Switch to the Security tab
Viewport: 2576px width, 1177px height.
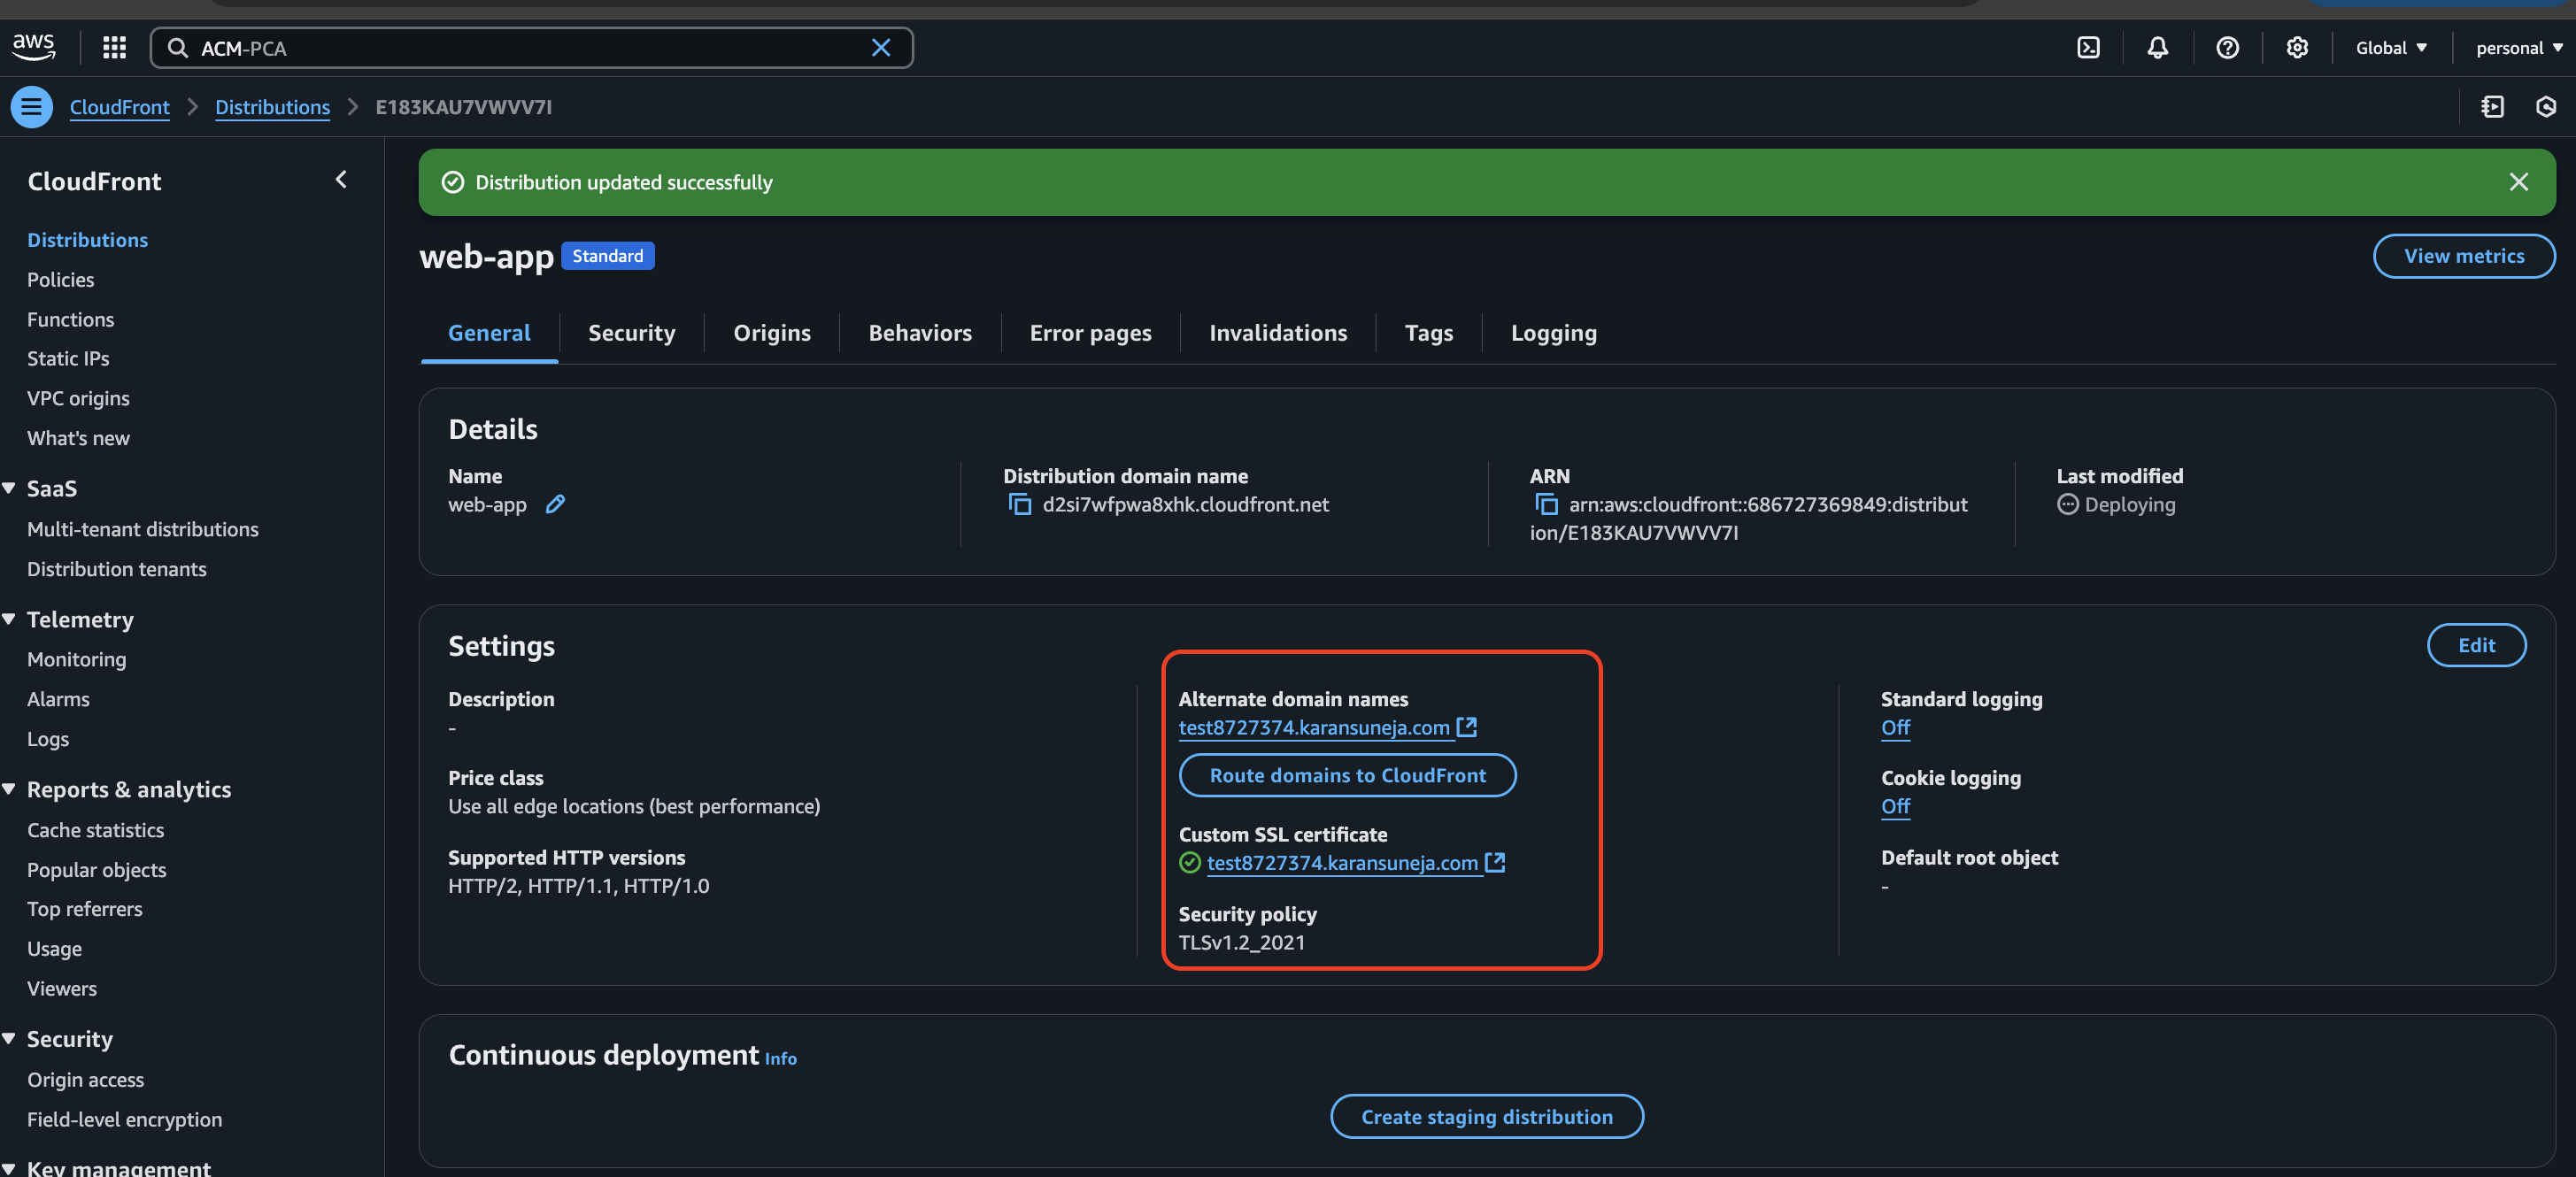pos(632,333)
